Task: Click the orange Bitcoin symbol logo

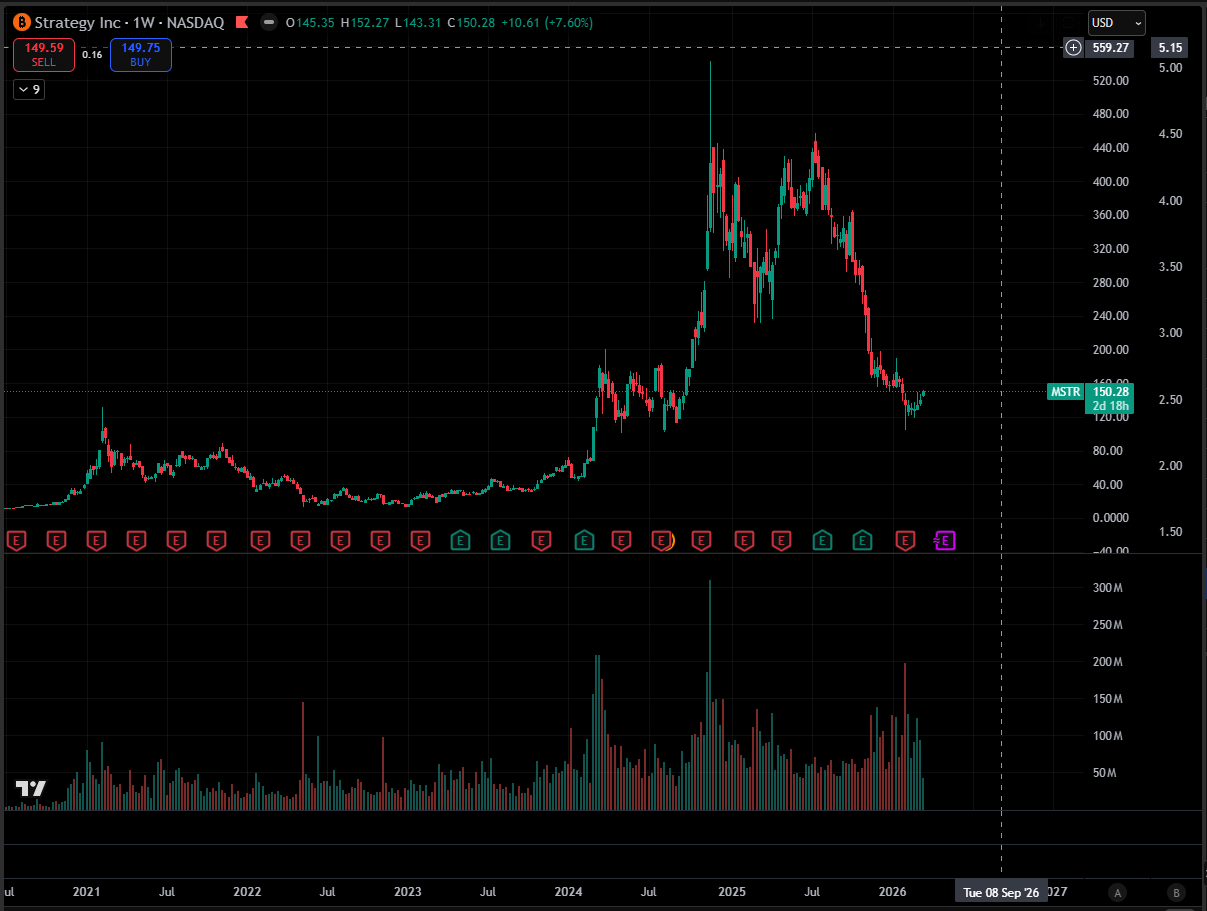Action: coord(21,22)
